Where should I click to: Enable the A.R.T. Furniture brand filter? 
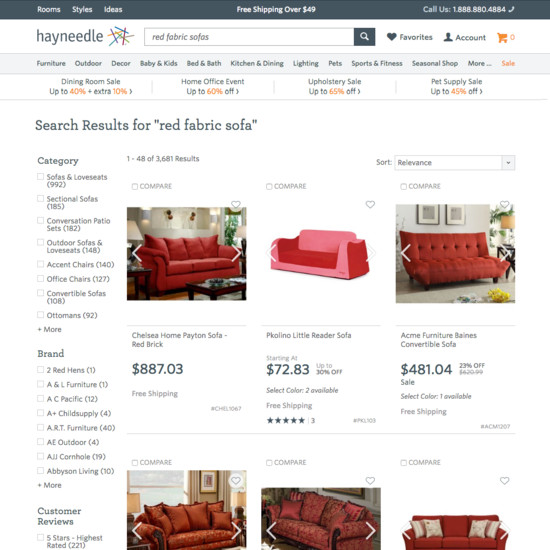(40, 427)
